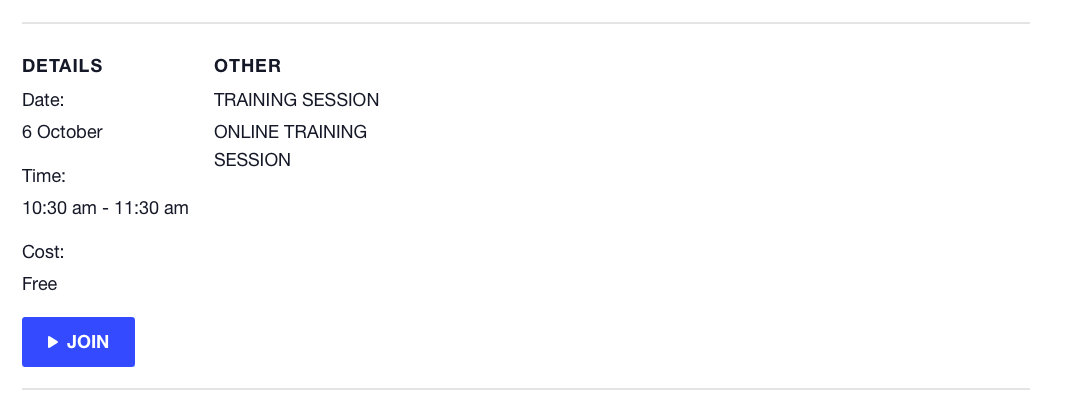Click the 11:30 am end time
1070x410 pixels.
pos(151,208)
